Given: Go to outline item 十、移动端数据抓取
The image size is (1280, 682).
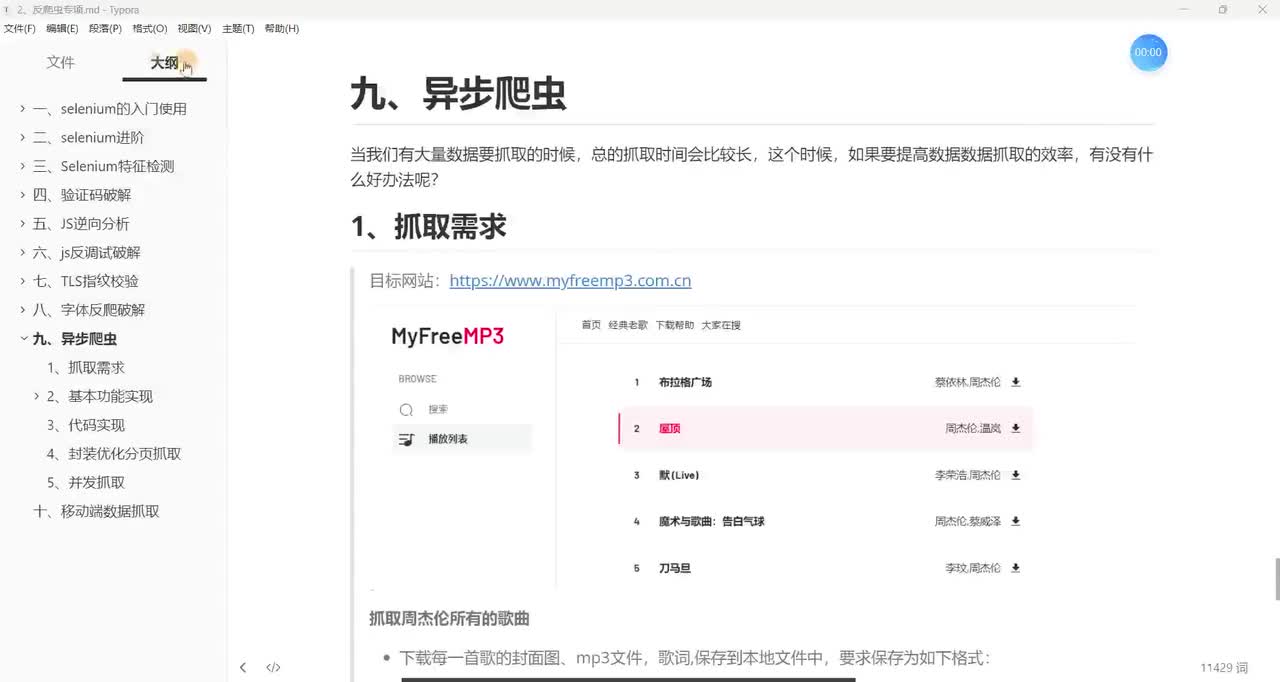Looking at the screenshot, I should pos(96,511).
